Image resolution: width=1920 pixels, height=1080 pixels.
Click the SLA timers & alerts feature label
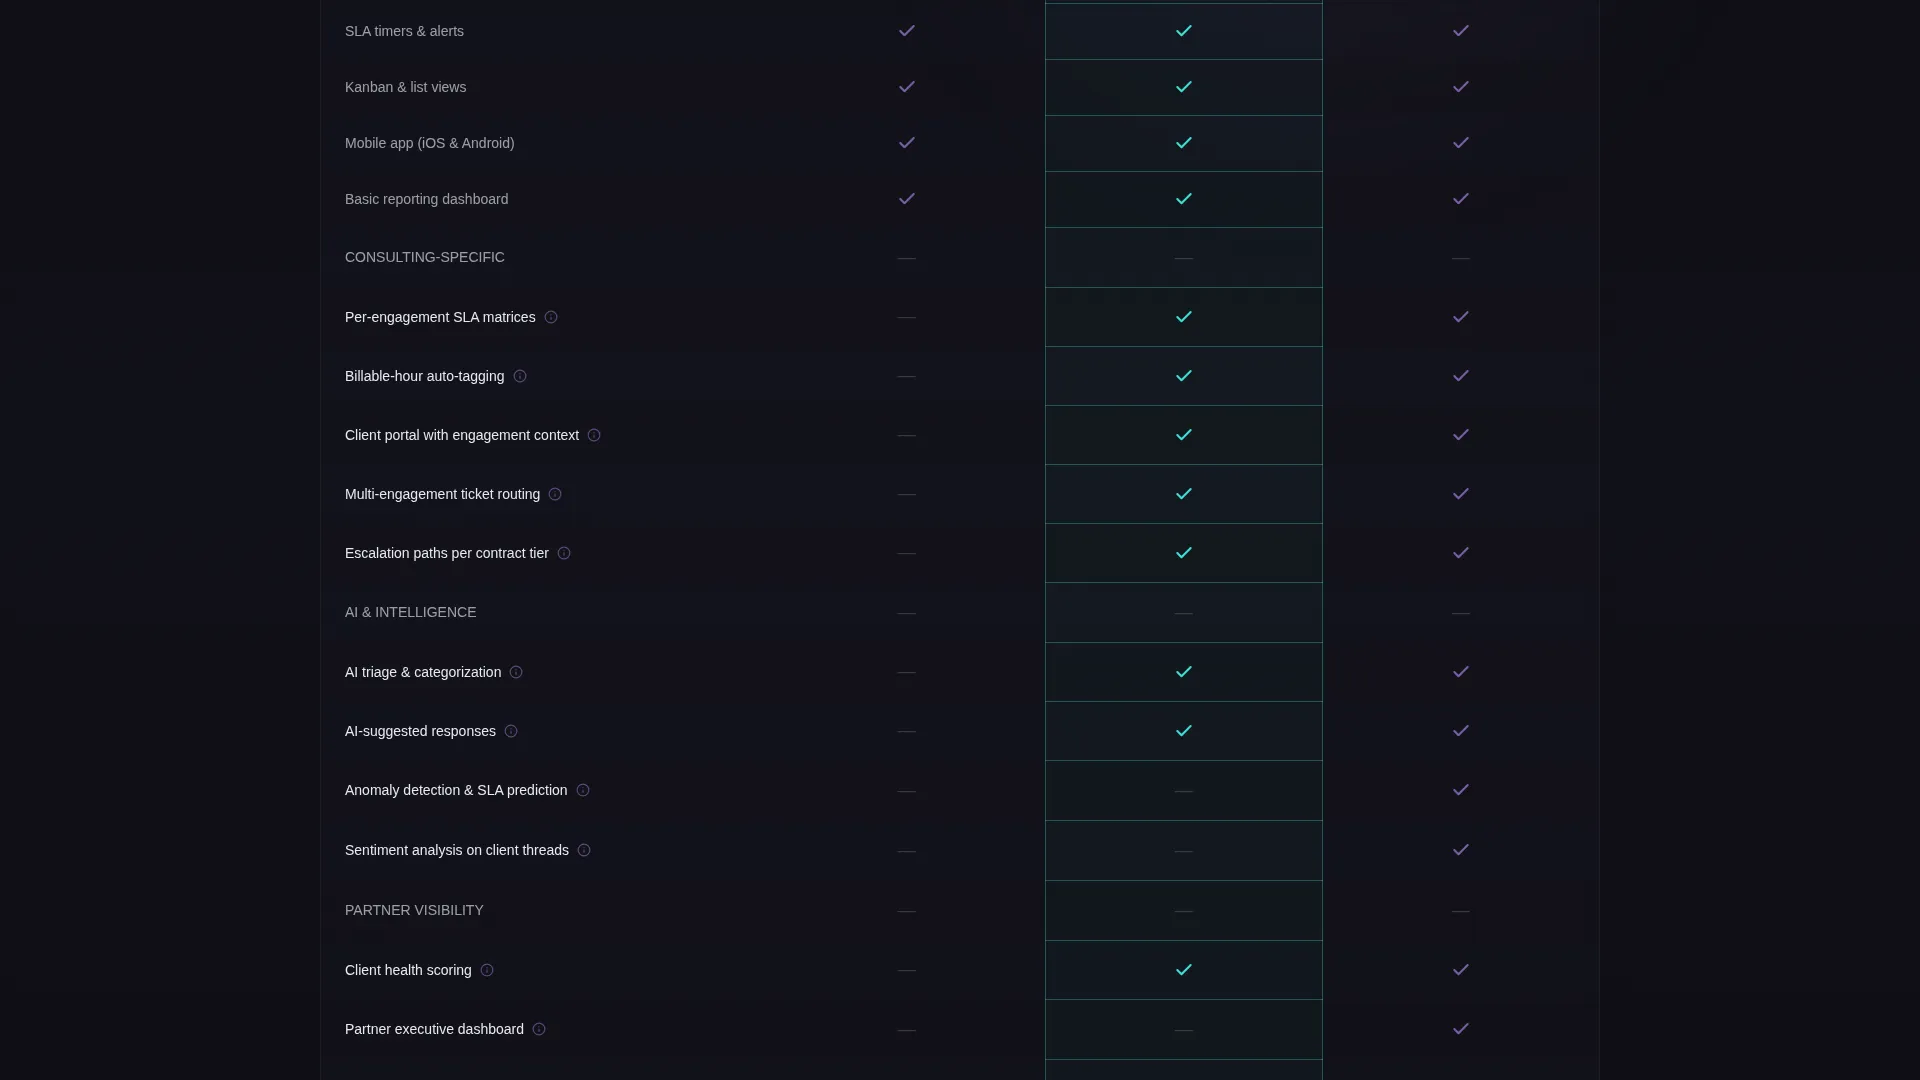click(404, 31)
